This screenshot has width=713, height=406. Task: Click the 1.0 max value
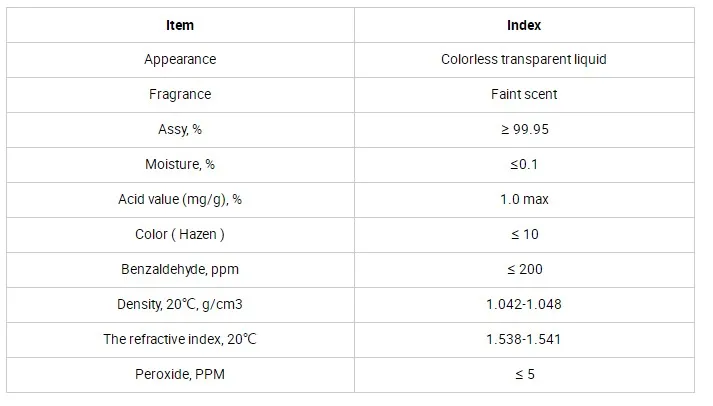click(x=523, y=199)
